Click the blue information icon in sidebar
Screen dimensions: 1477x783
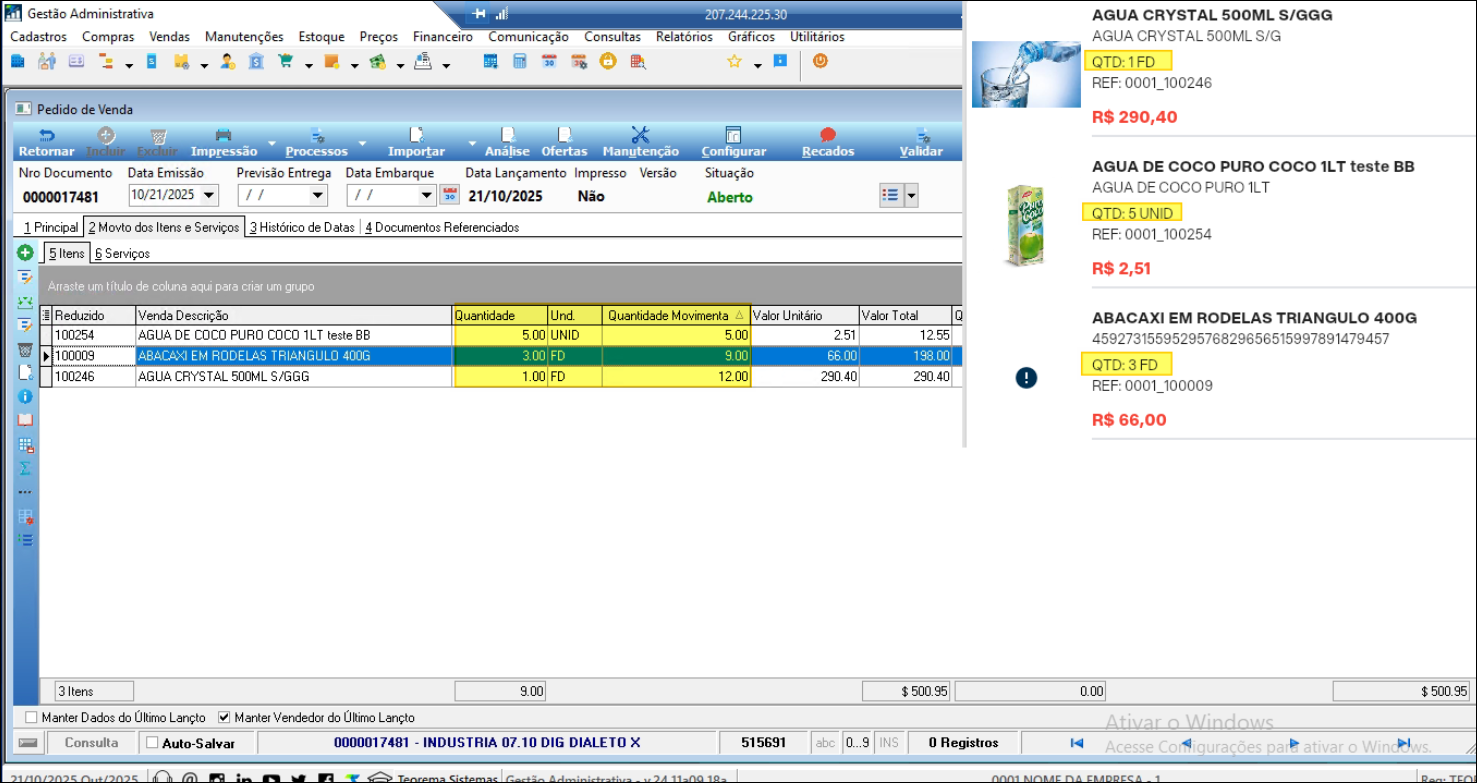coord(25,397)
